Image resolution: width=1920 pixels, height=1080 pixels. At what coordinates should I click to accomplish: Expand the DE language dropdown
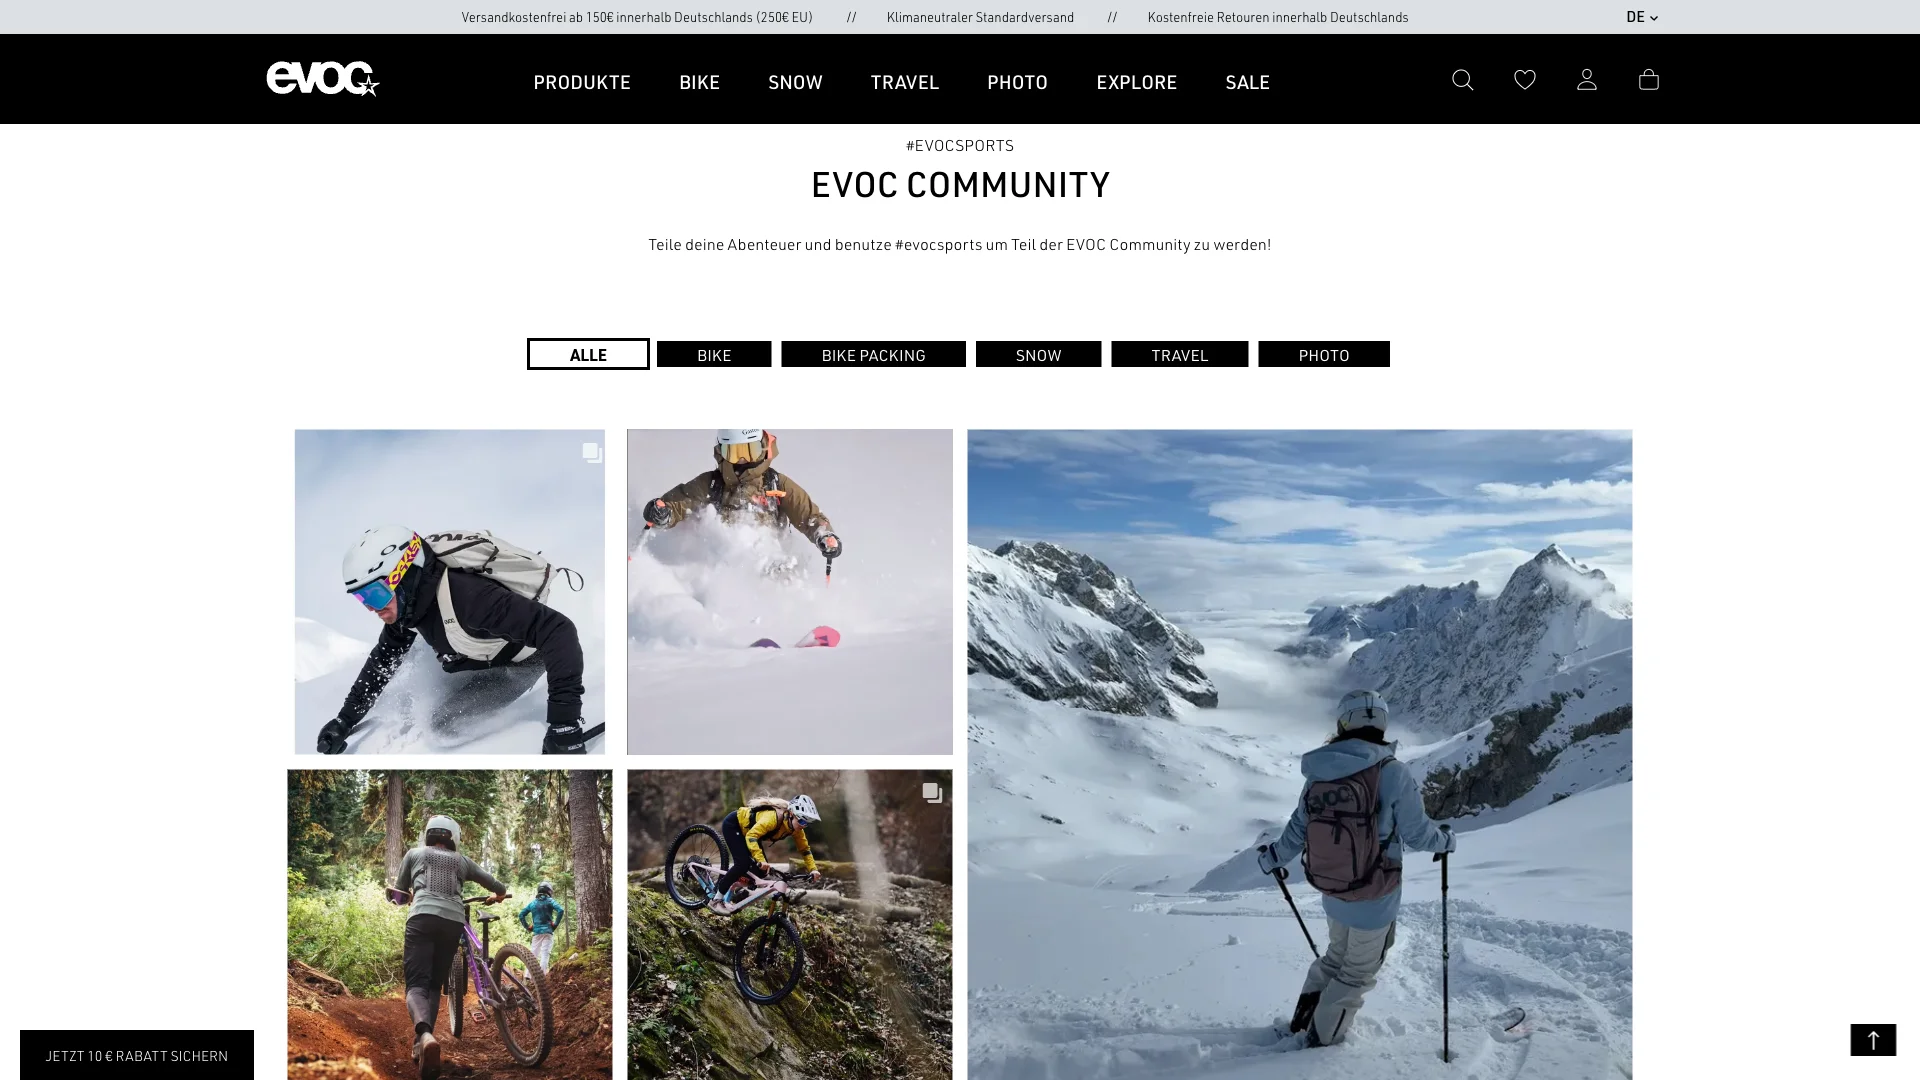pyautogui.click(x=1641, y=17)
